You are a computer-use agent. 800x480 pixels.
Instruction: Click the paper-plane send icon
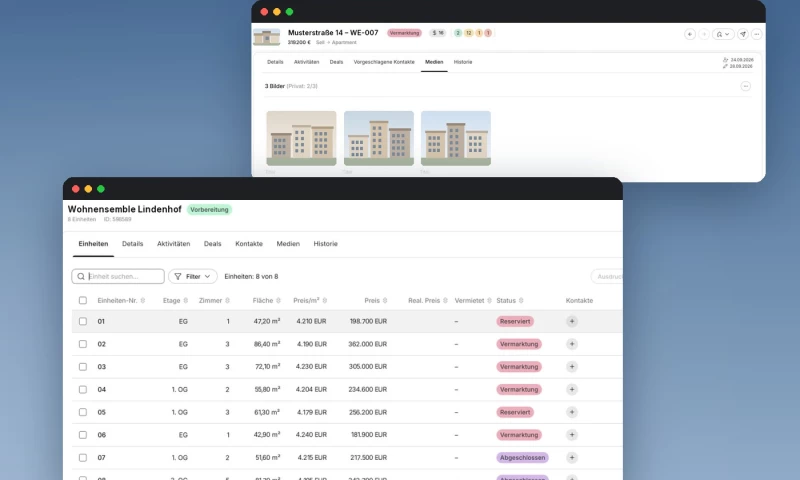[743, 34]
